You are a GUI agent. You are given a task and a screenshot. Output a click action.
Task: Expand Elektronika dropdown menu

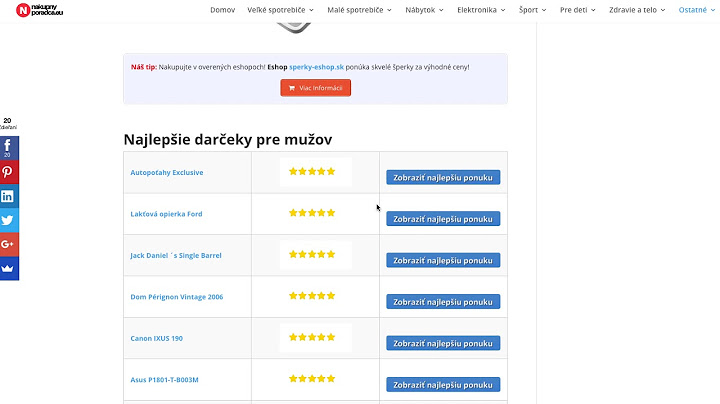[x=481, y=10]
